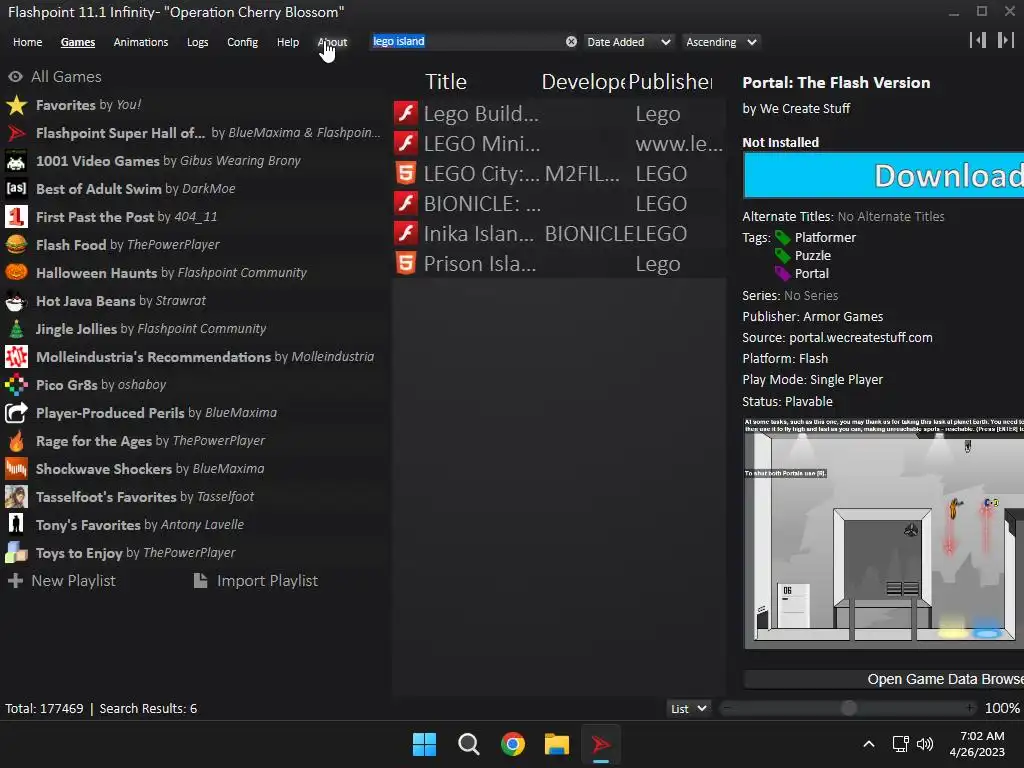Click Toys to Enjoy blocks icon
Screen dimensions: 1024x768
pyautogui.click(x=16, y=553)
